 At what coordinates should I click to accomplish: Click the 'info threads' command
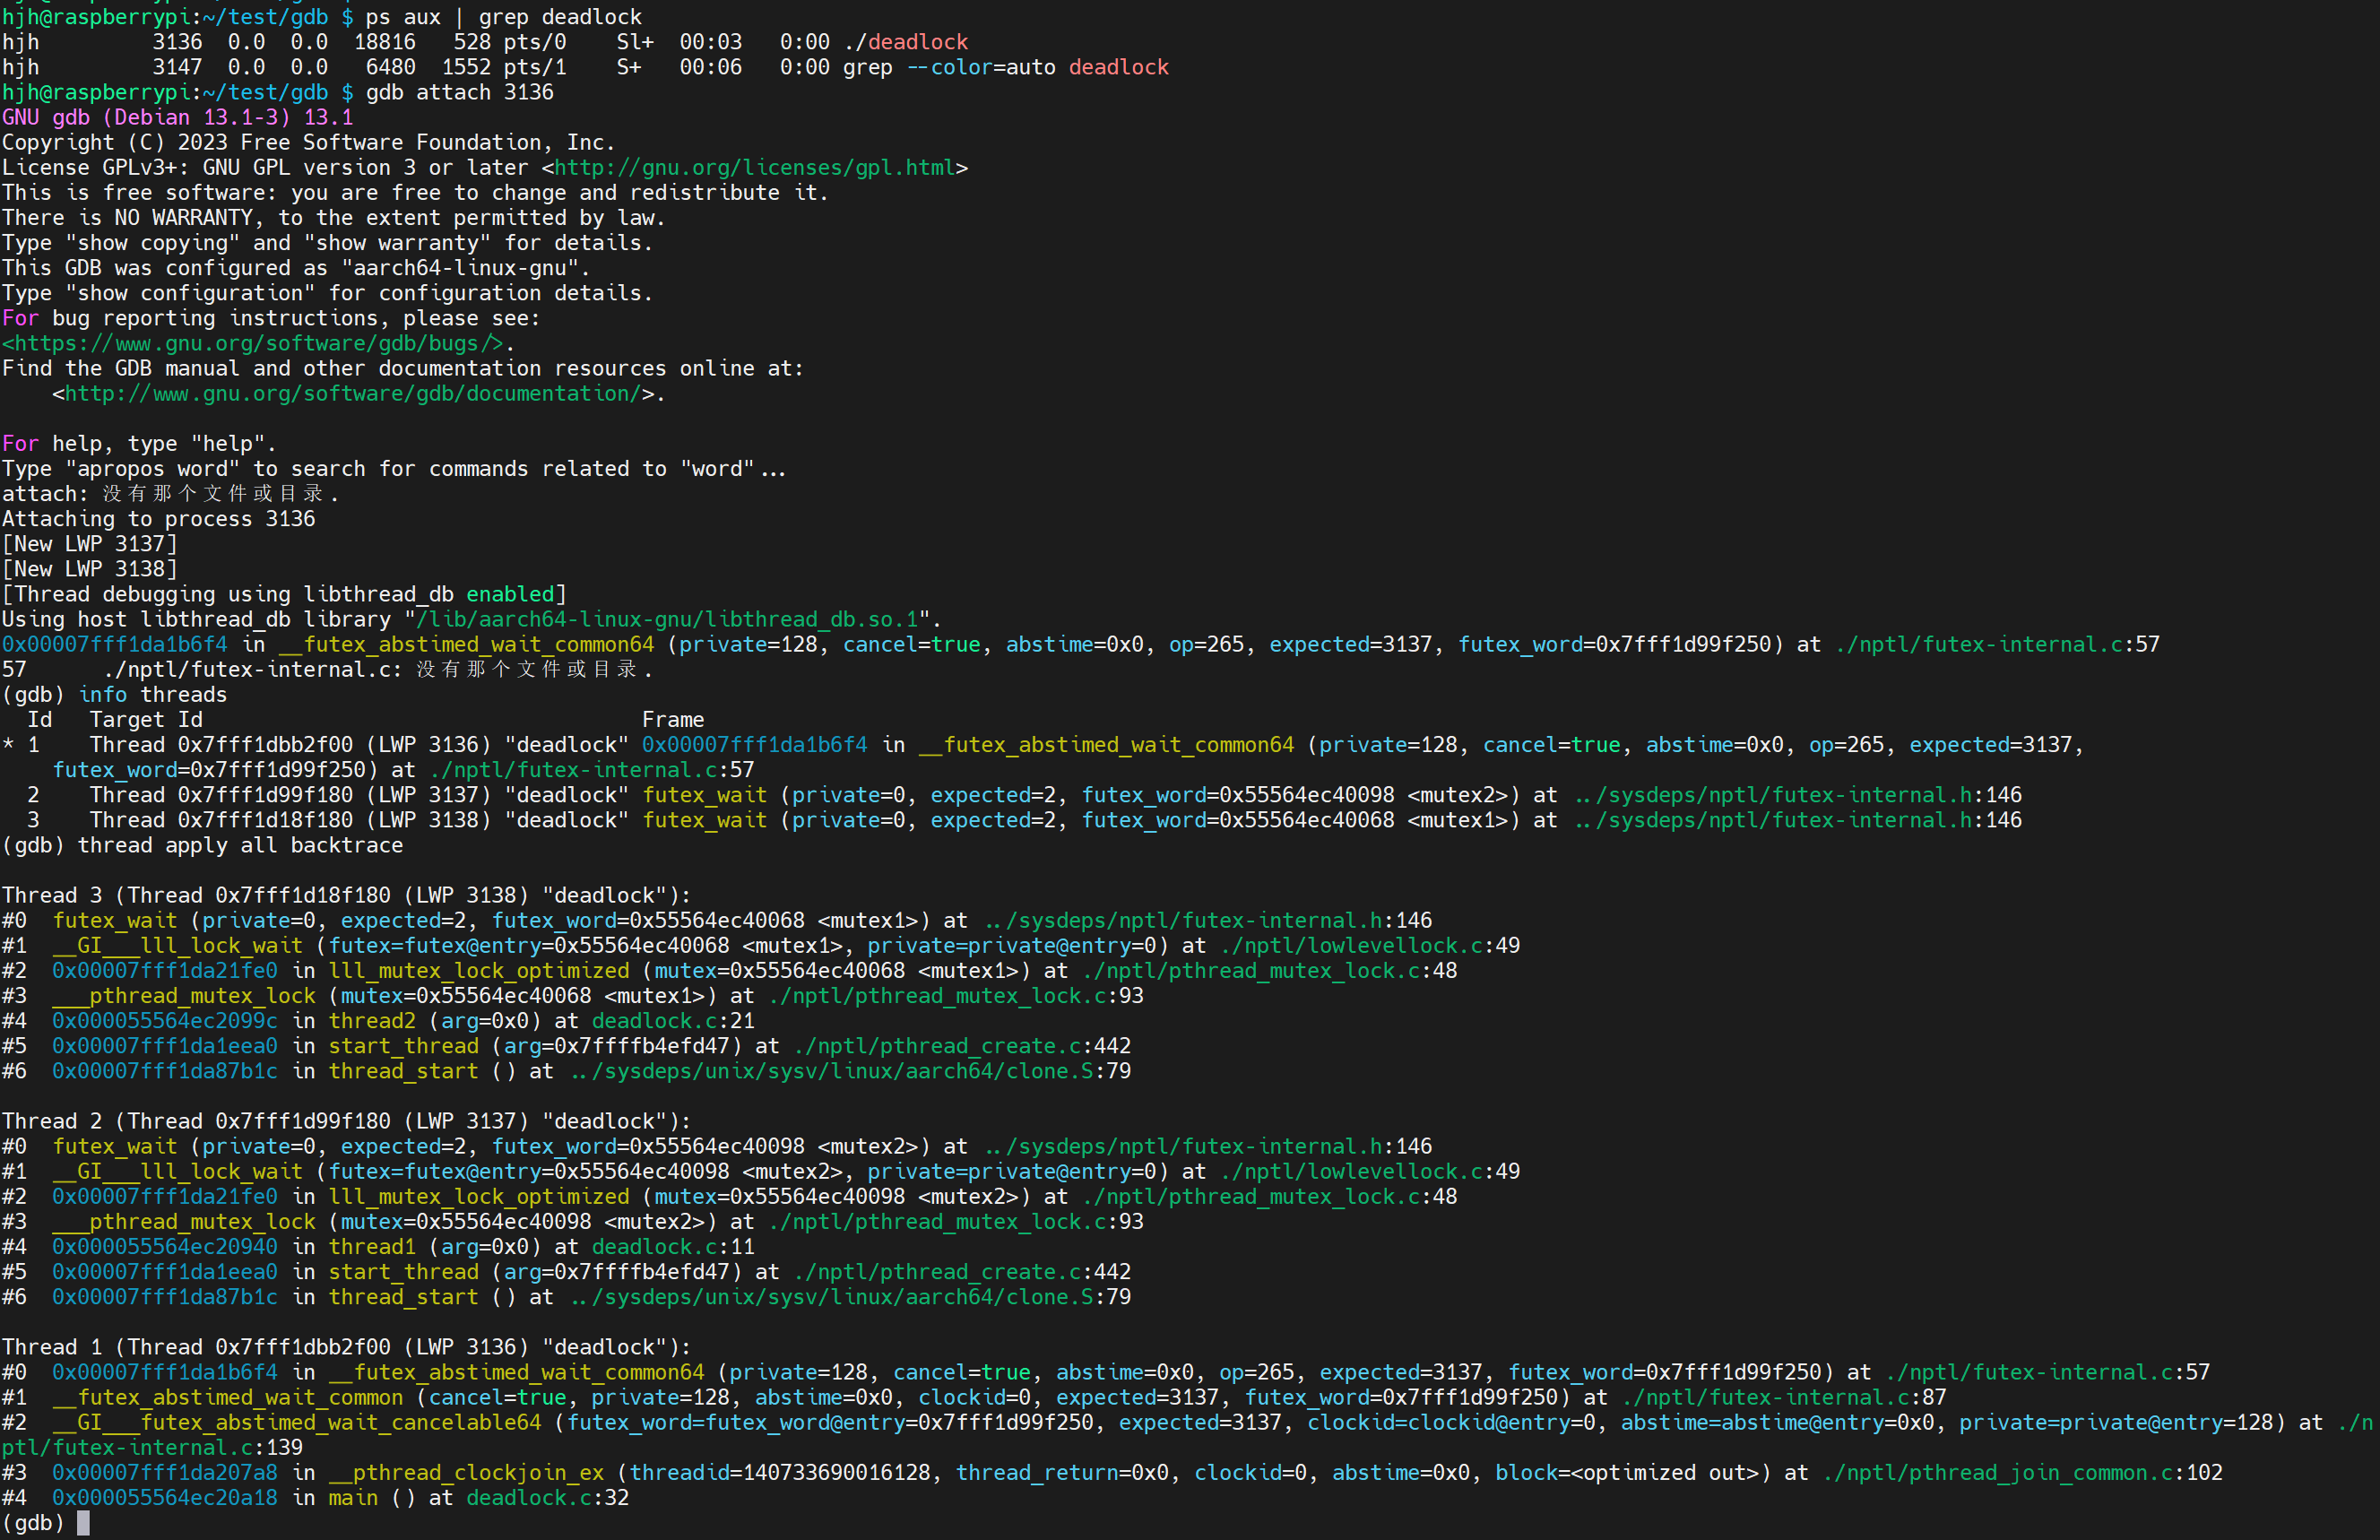(x=153, y=695)
